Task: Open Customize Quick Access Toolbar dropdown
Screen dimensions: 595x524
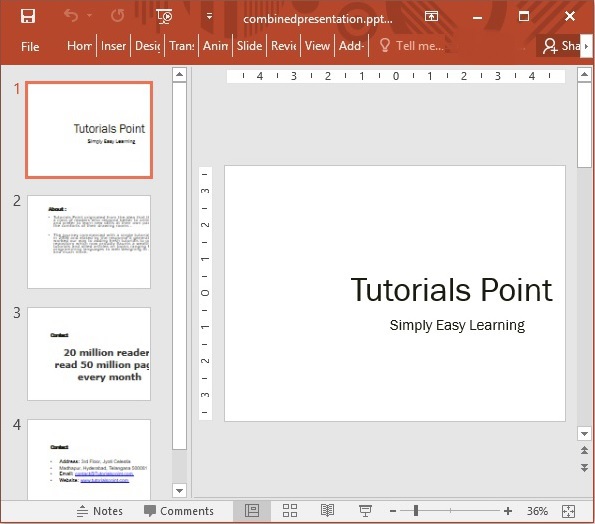Action: tap(209, 16)
